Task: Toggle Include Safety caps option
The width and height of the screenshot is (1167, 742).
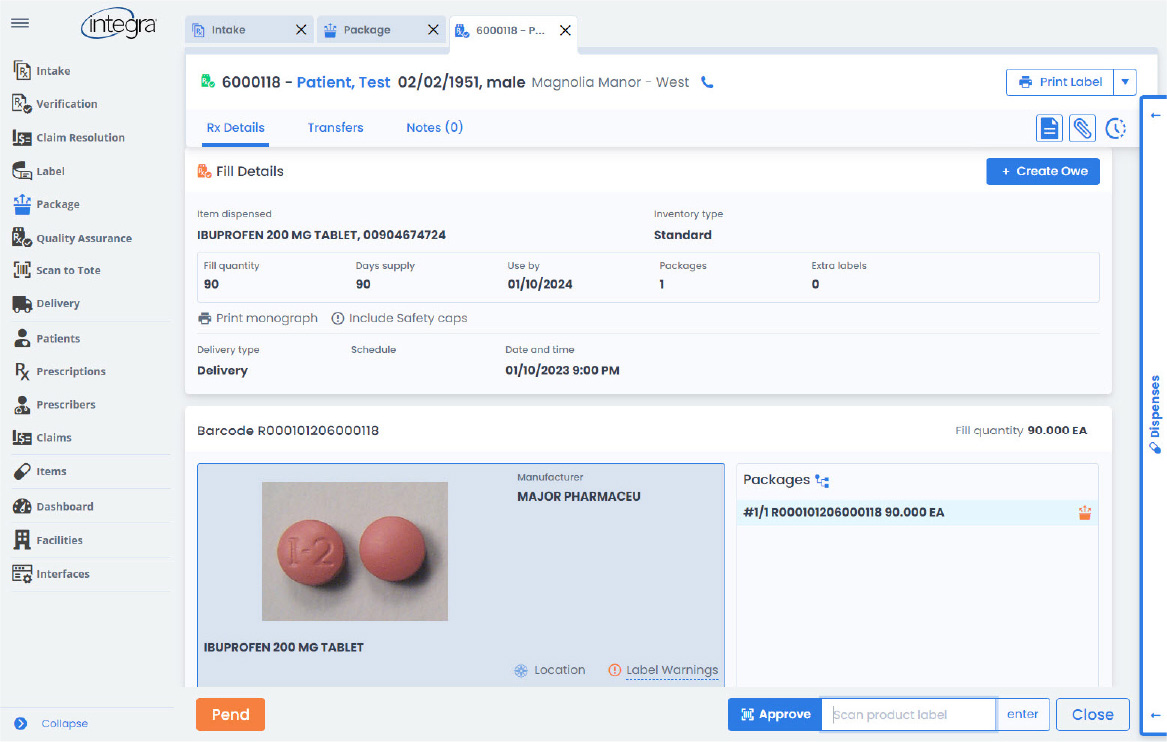Action: [399, 318]
